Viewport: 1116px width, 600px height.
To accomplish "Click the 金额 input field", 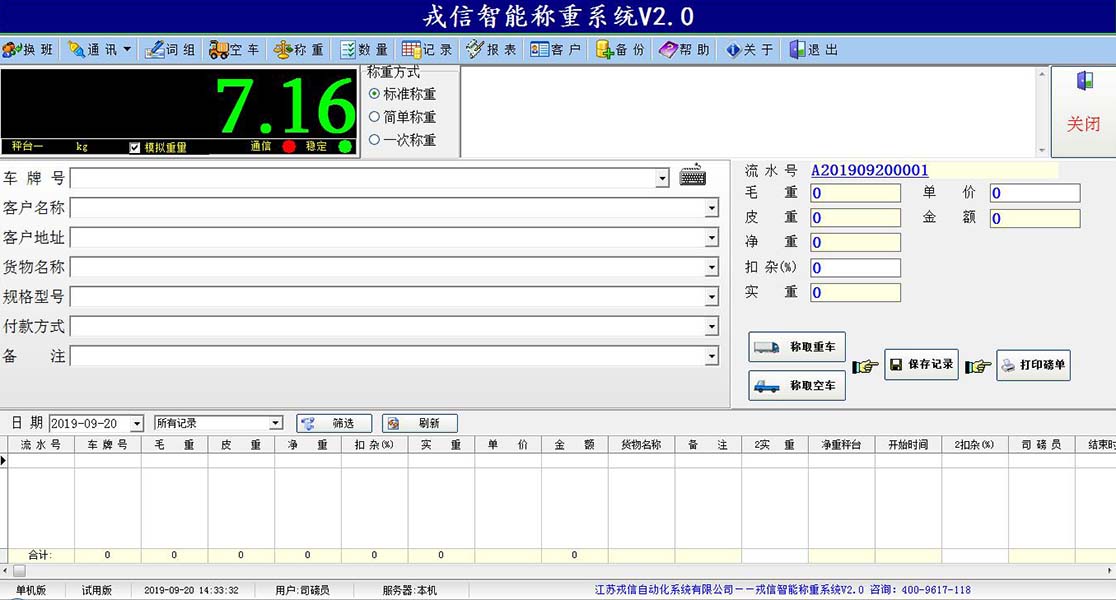I will [x=1035, y=219].
